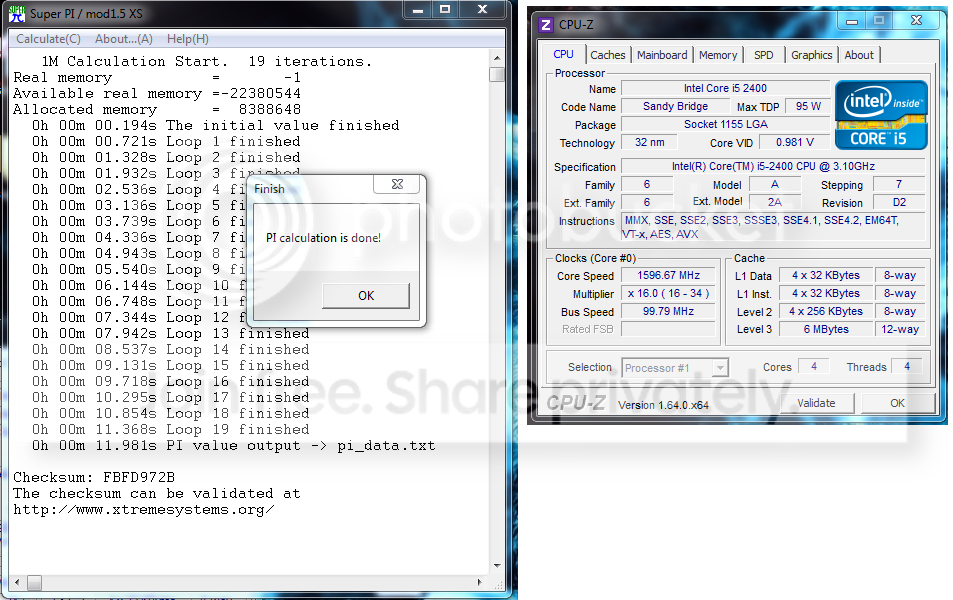Switch to the Graphics tab
Viewport: 953px width, 600px height.
(x=811, y=55)
